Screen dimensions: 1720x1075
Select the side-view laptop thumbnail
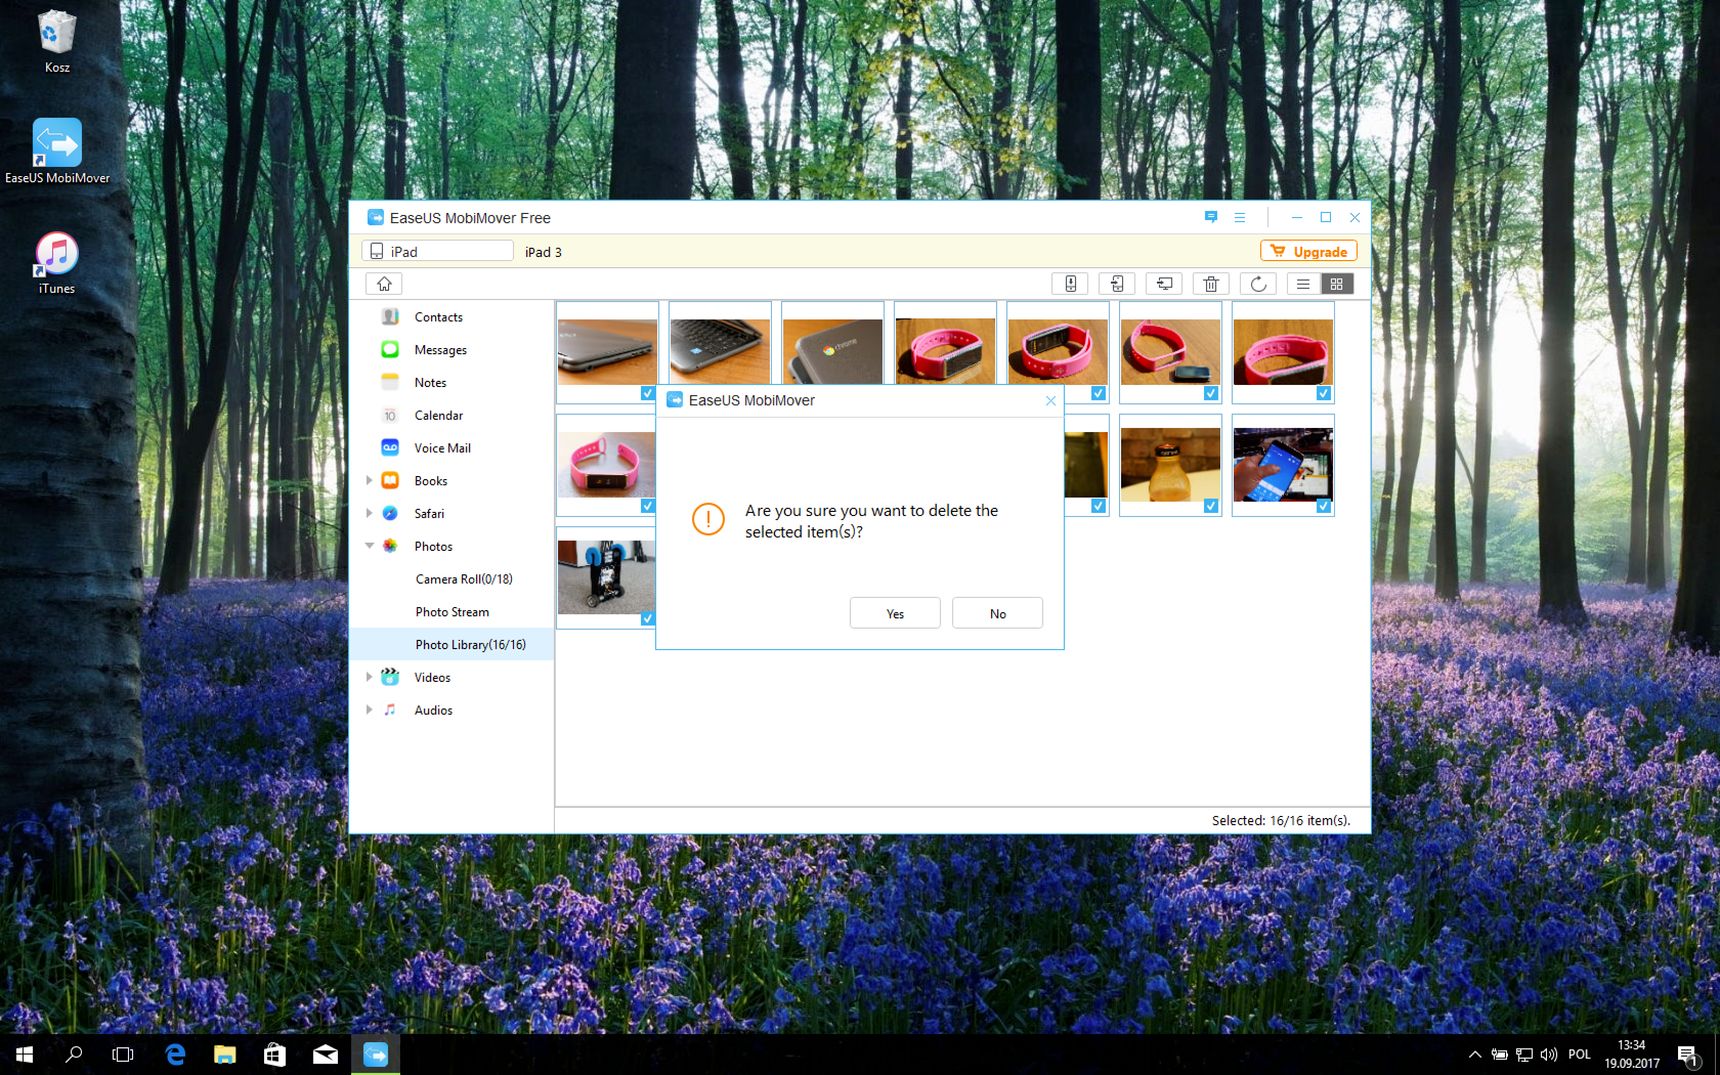pos(607,352)
